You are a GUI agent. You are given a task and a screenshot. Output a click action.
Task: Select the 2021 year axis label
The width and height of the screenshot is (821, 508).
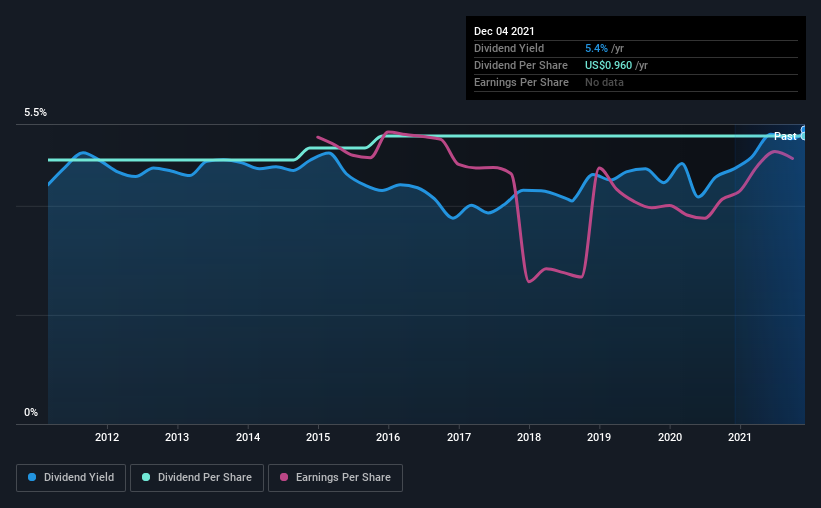point(740,437)
